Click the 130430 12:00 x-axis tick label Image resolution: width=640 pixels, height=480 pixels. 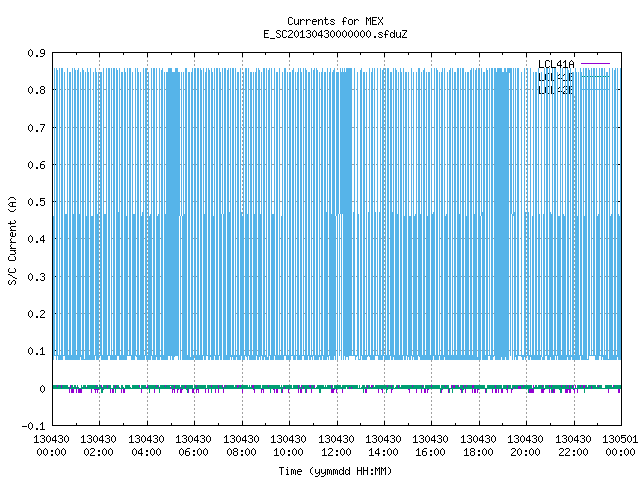336,446
